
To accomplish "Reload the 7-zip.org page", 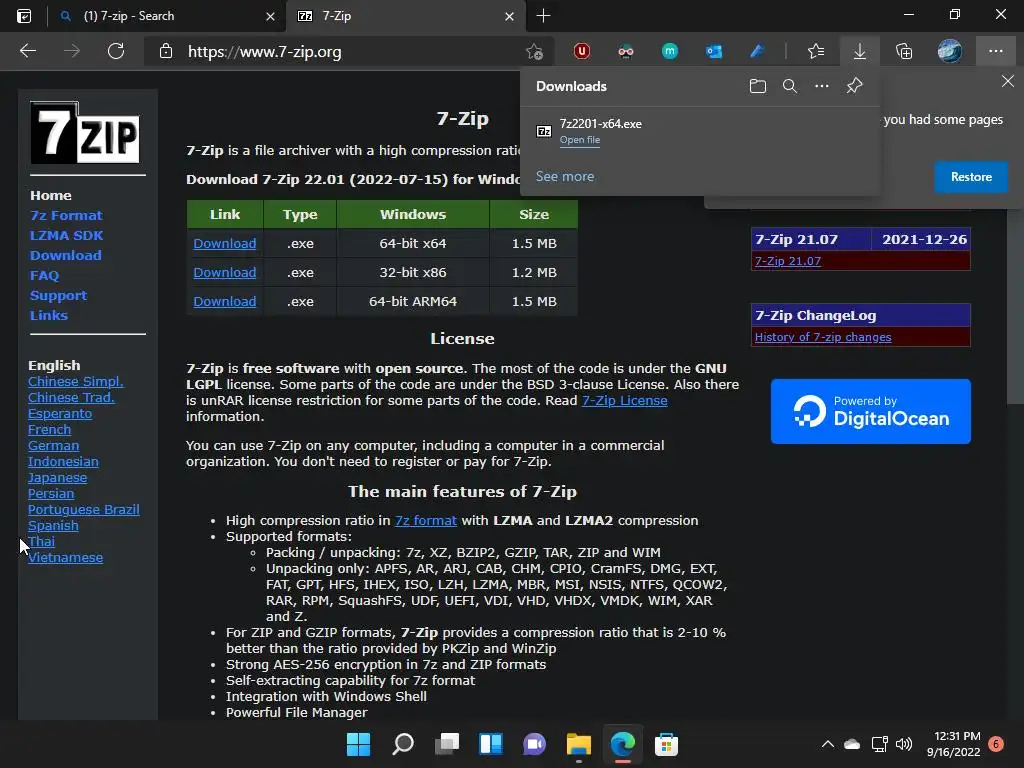I will (116, 51).
